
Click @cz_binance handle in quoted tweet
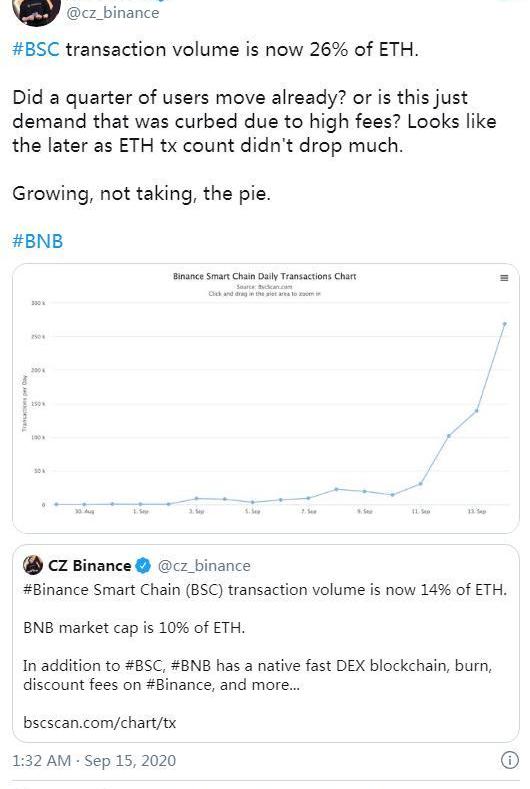[204, 566]
